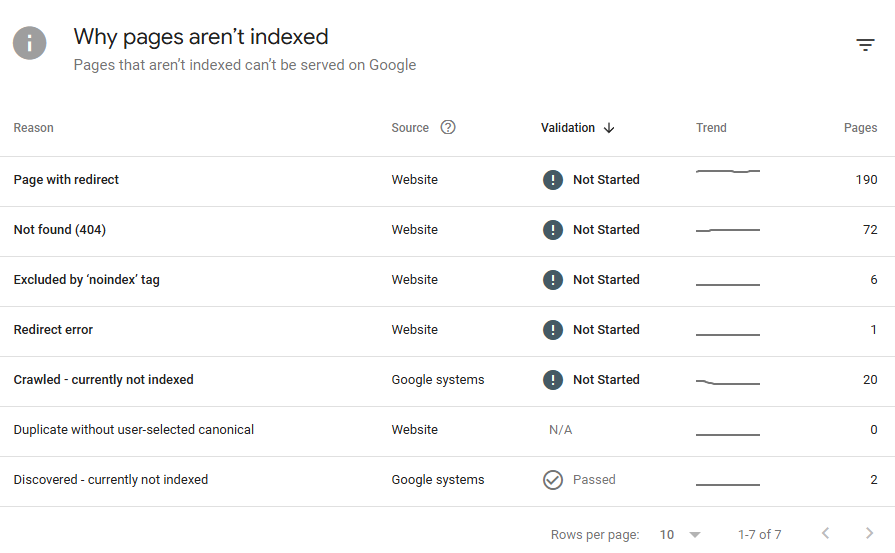Go to the previous page arrow
895x553 pixels.
(x=825, y=534)
